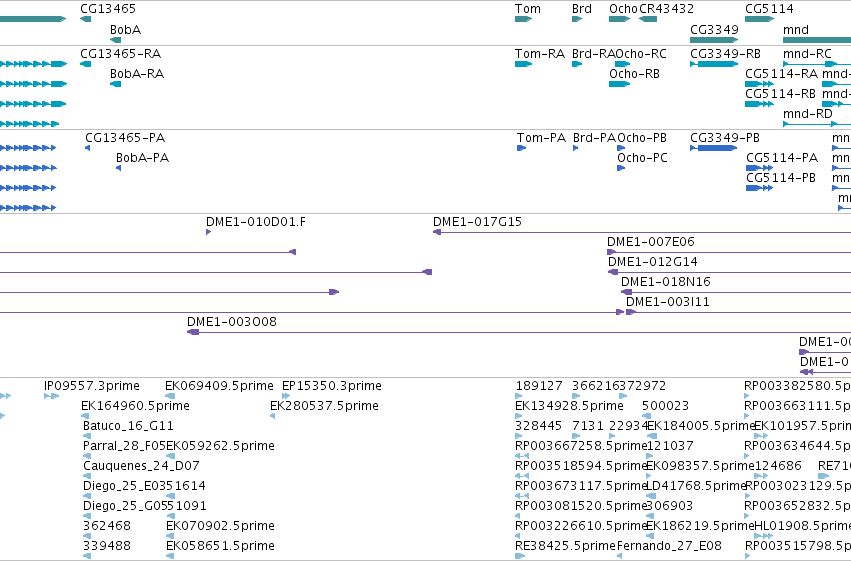Open the 328445 feature label
The height and width of the screenshot is (561, 851).
[538, 426]
